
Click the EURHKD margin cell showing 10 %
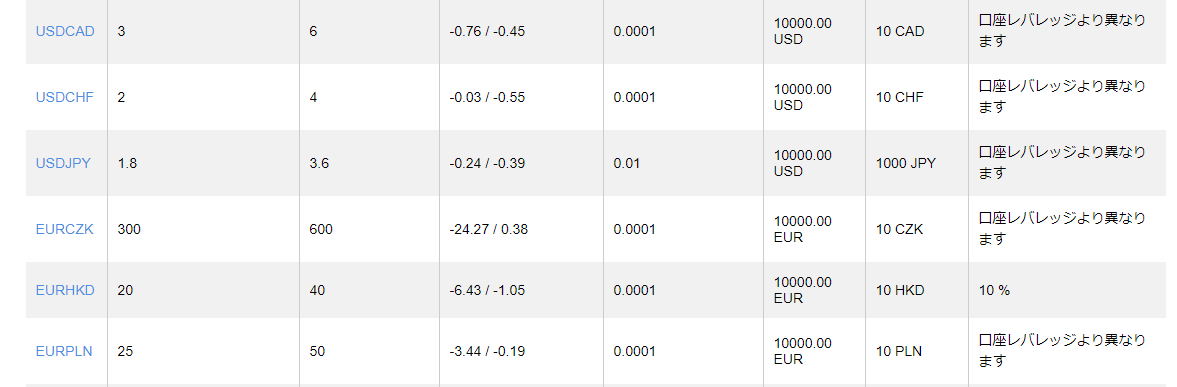994,290
